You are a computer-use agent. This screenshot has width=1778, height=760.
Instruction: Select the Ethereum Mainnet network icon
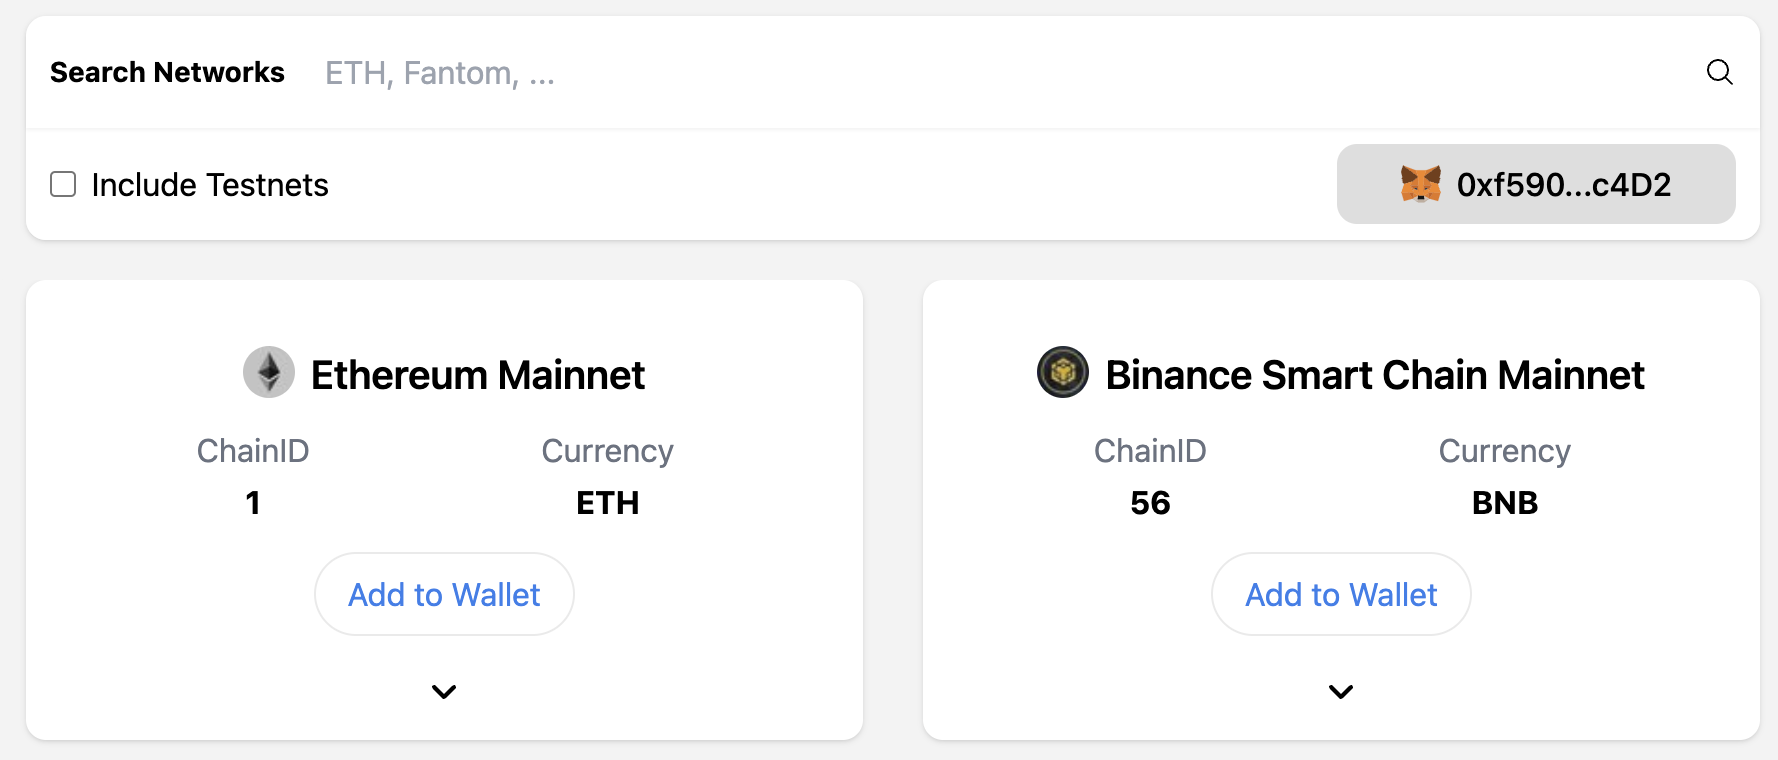(268, 373)
